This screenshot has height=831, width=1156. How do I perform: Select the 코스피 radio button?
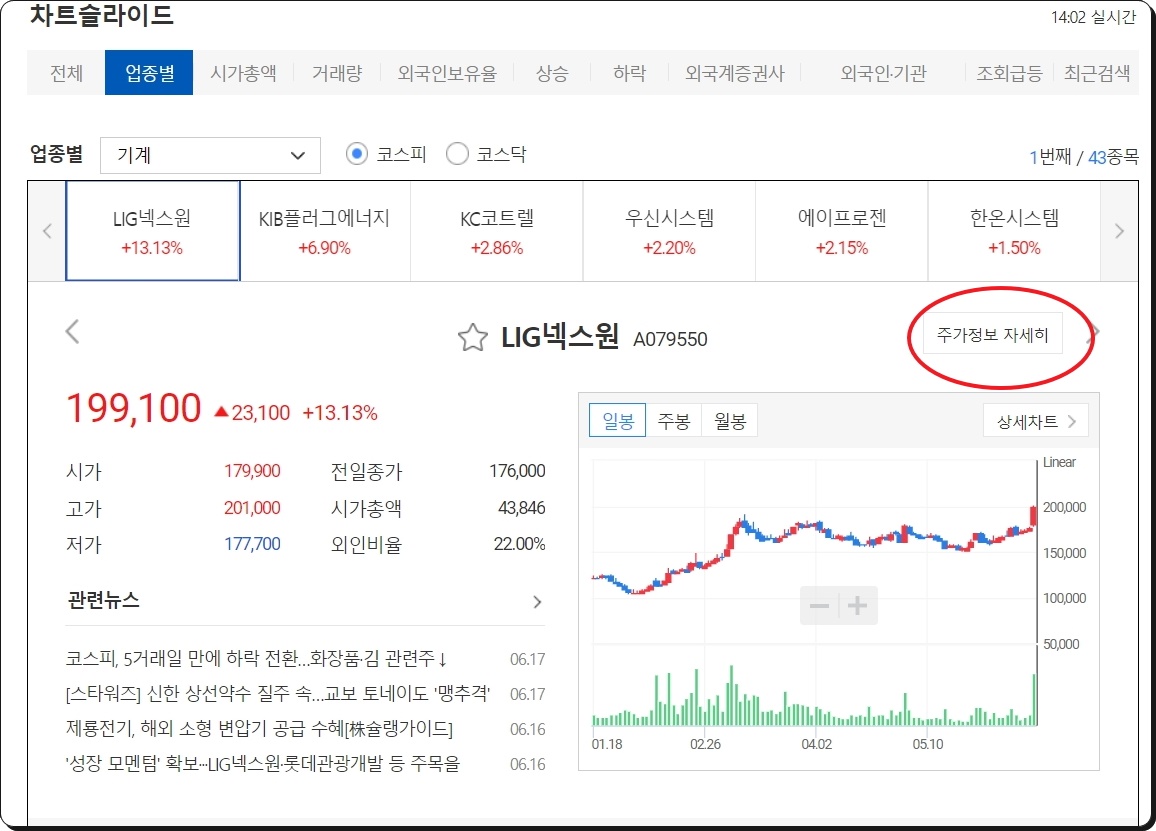pyautogui.click(x=357, y=154)
